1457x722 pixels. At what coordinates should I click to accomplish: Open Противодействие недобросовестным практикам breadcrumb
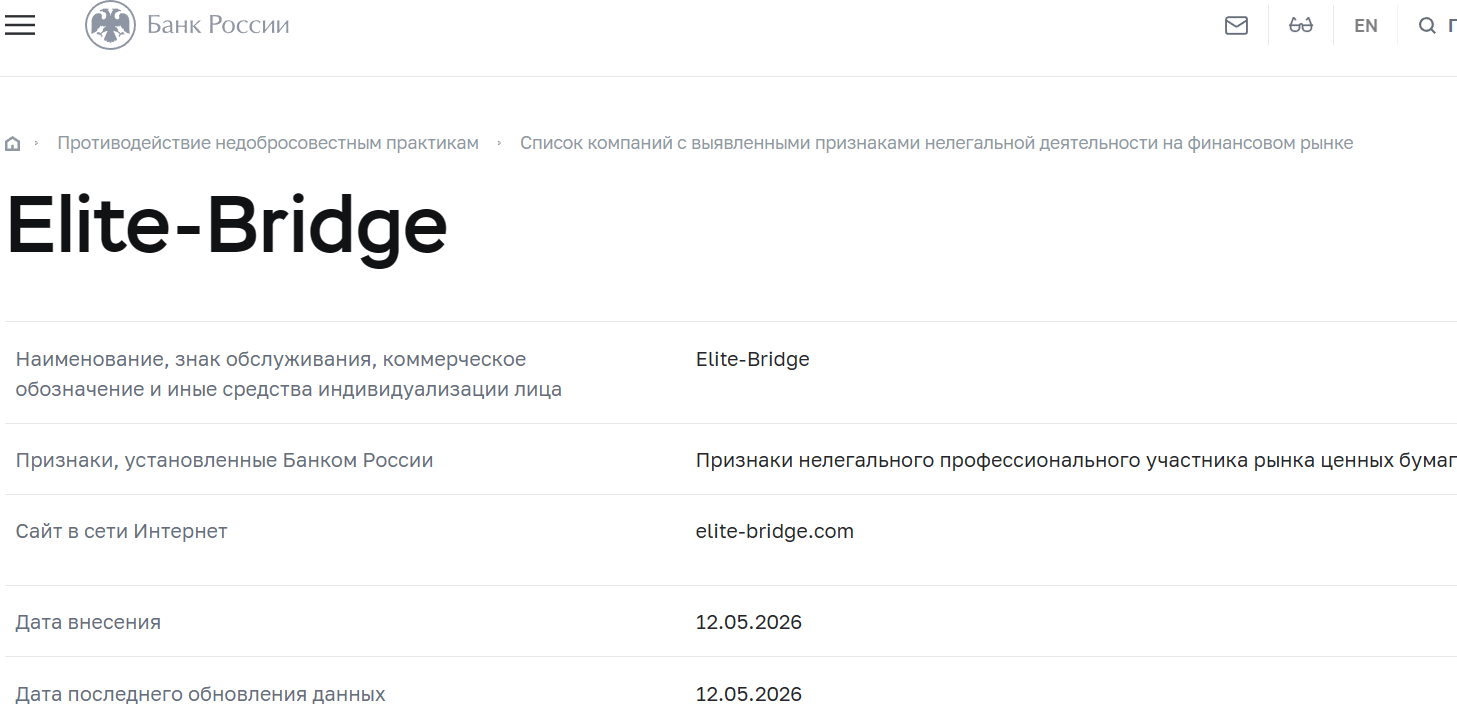(x=268, y=143)
